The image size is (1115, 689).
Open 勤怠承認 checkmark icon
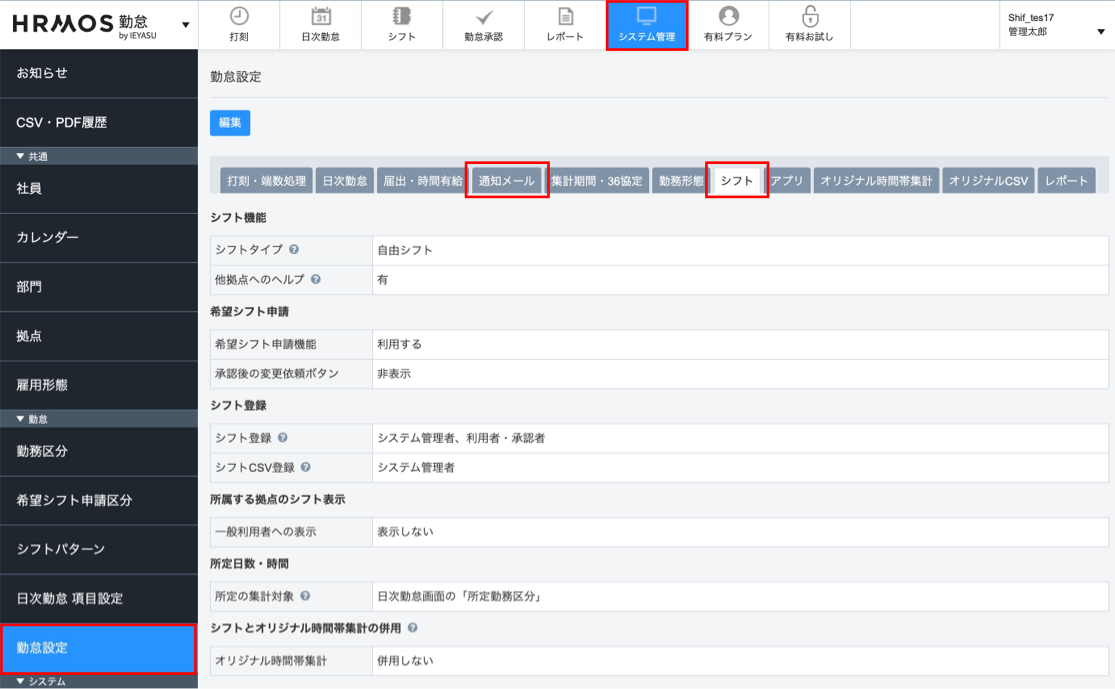(x=484, y=17)
